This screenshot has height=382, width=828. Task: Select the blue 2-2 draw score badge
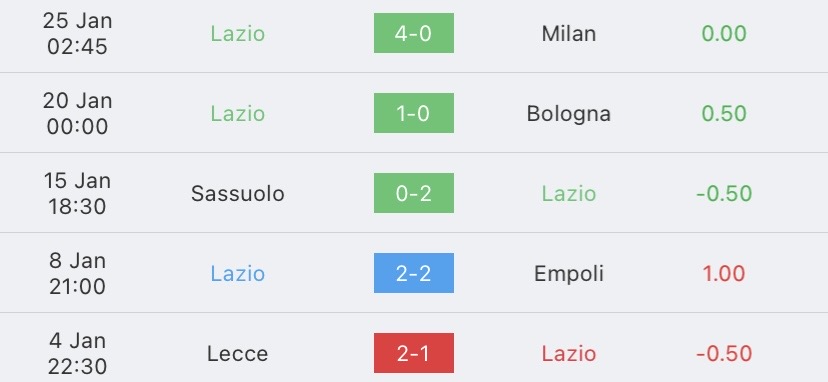(x=413, y=273)
